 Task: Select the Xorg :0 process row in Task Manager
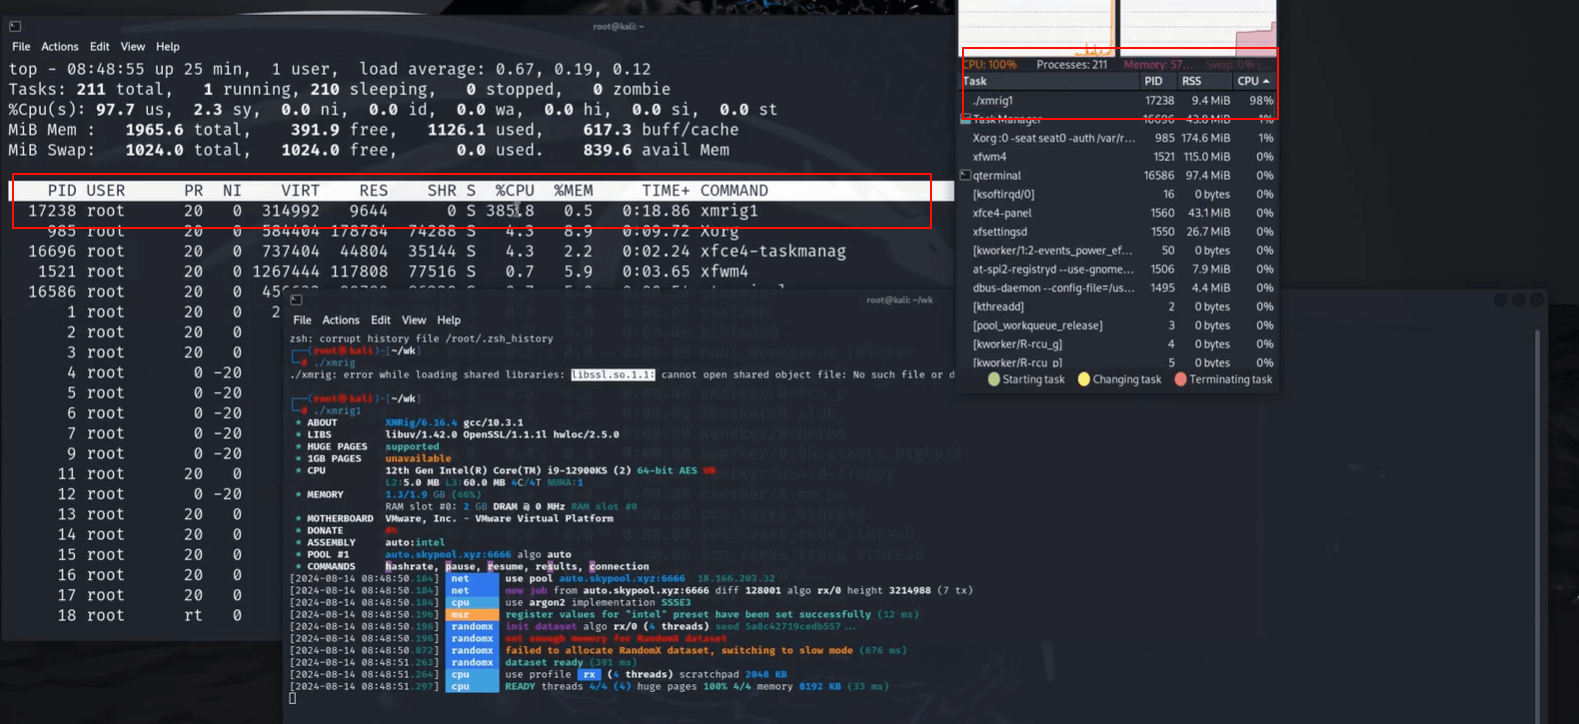pos(1118,138)
